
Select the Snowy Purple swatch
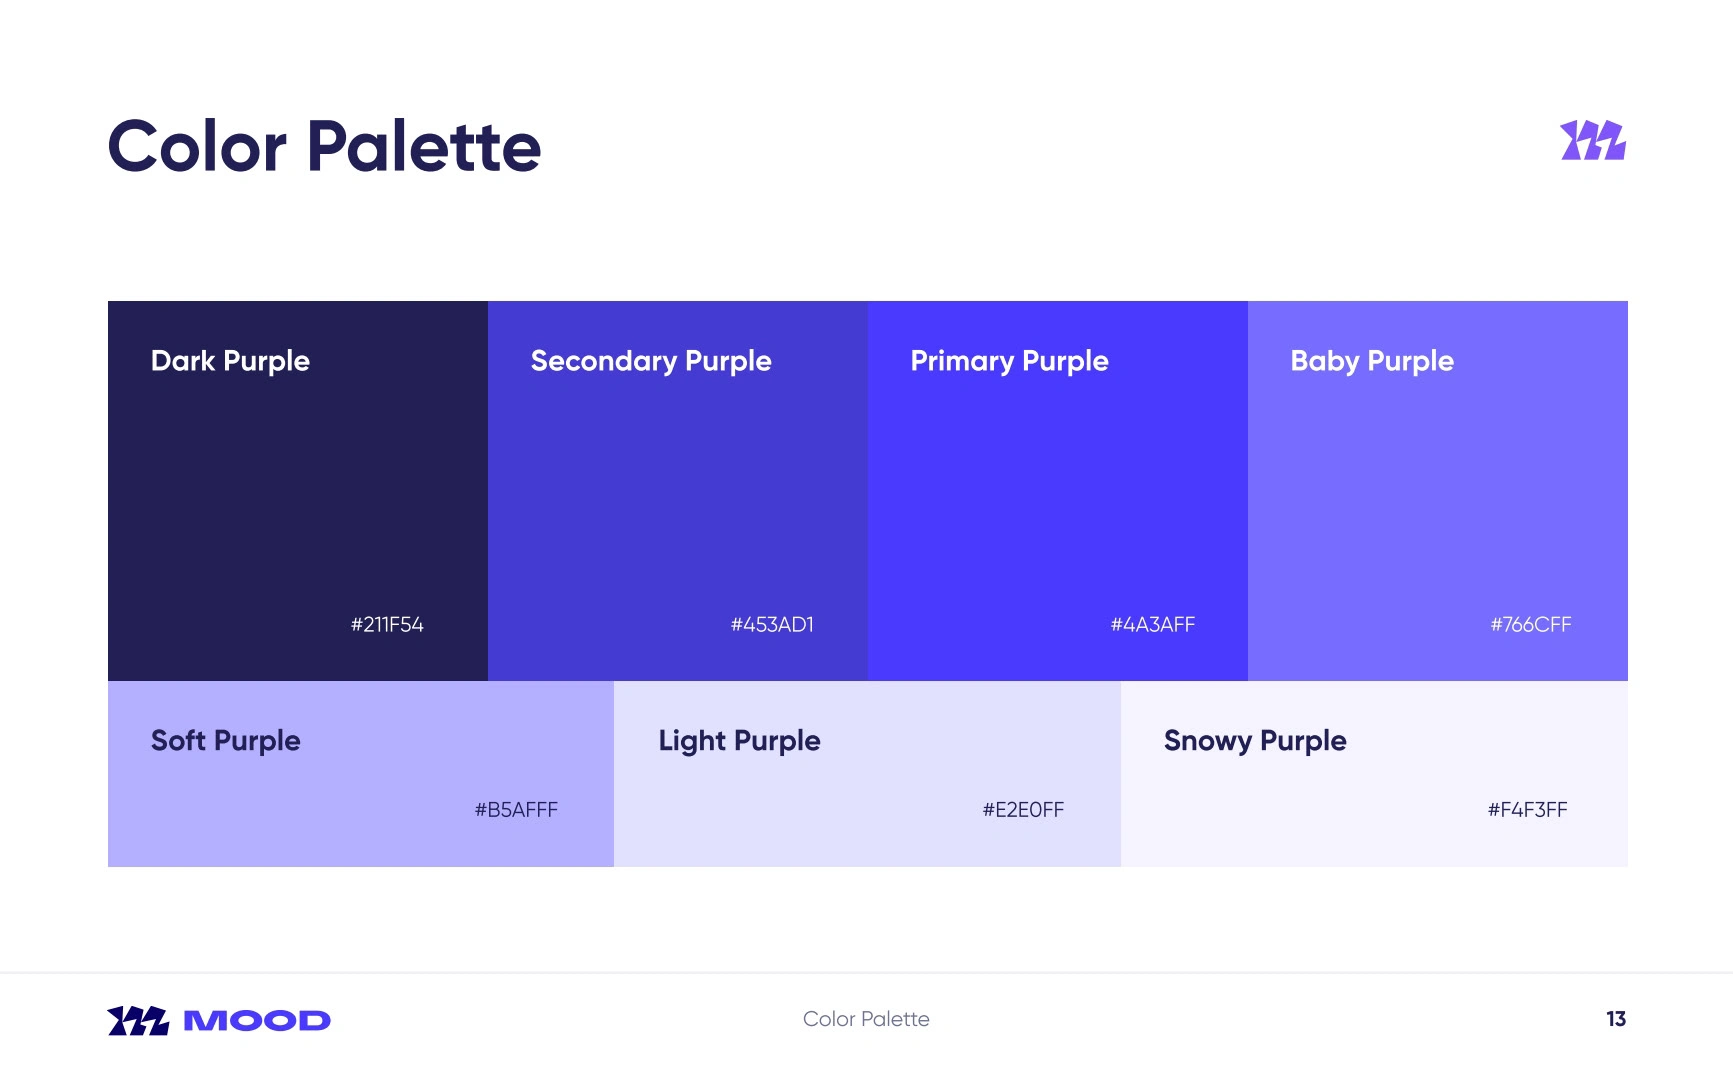pyautogui.click(x=1374, y=773)
